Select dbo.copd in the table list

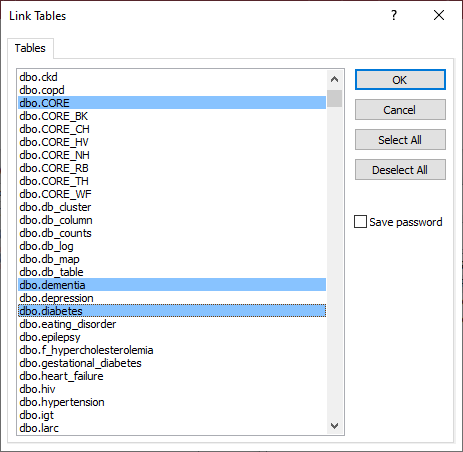172,90
